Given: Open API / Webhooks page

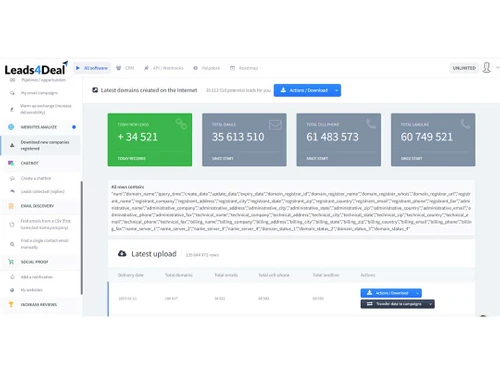Looking at the screenshot, I should (164, 68).
